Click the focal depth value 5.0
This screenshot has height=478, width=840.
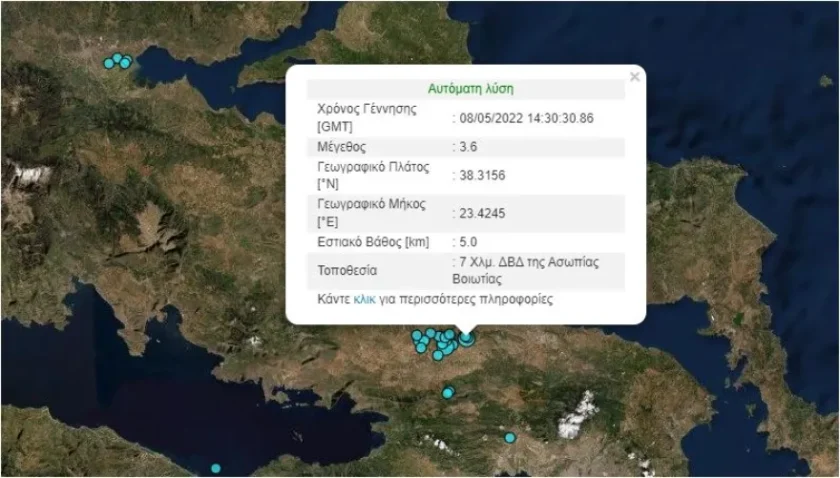tap(468, 242)
